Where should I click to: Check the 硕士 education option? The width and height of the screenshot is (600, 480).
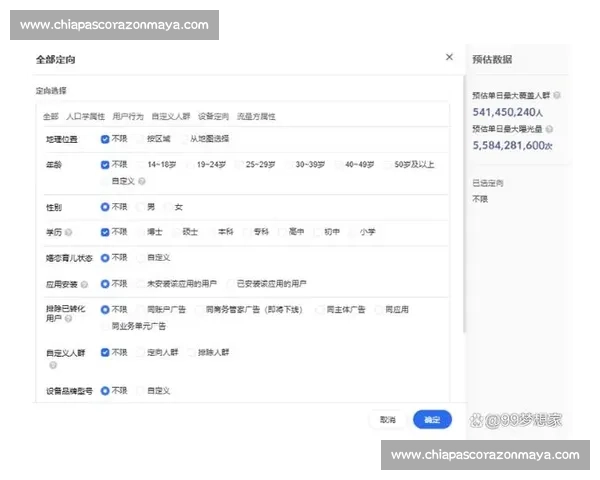(176, 232)
